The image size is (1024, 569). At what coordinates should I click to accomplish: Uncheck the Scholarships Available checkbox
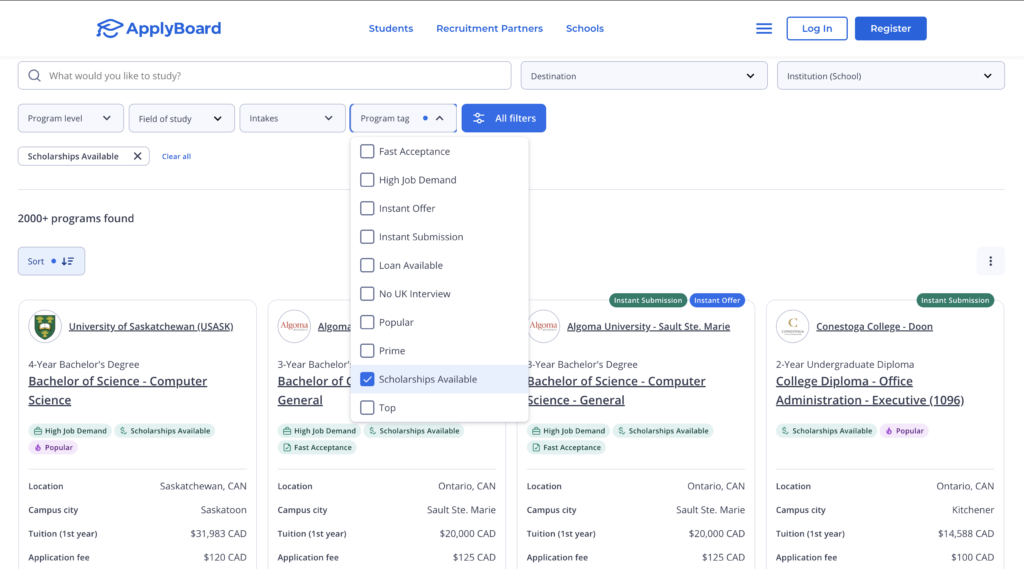point(367,380)
